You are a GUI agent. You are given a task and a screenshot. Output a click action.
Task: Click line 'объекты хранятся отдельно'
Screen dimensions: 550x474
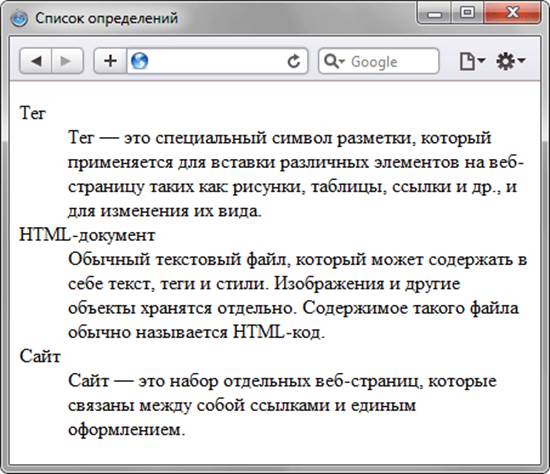point(293,308)
